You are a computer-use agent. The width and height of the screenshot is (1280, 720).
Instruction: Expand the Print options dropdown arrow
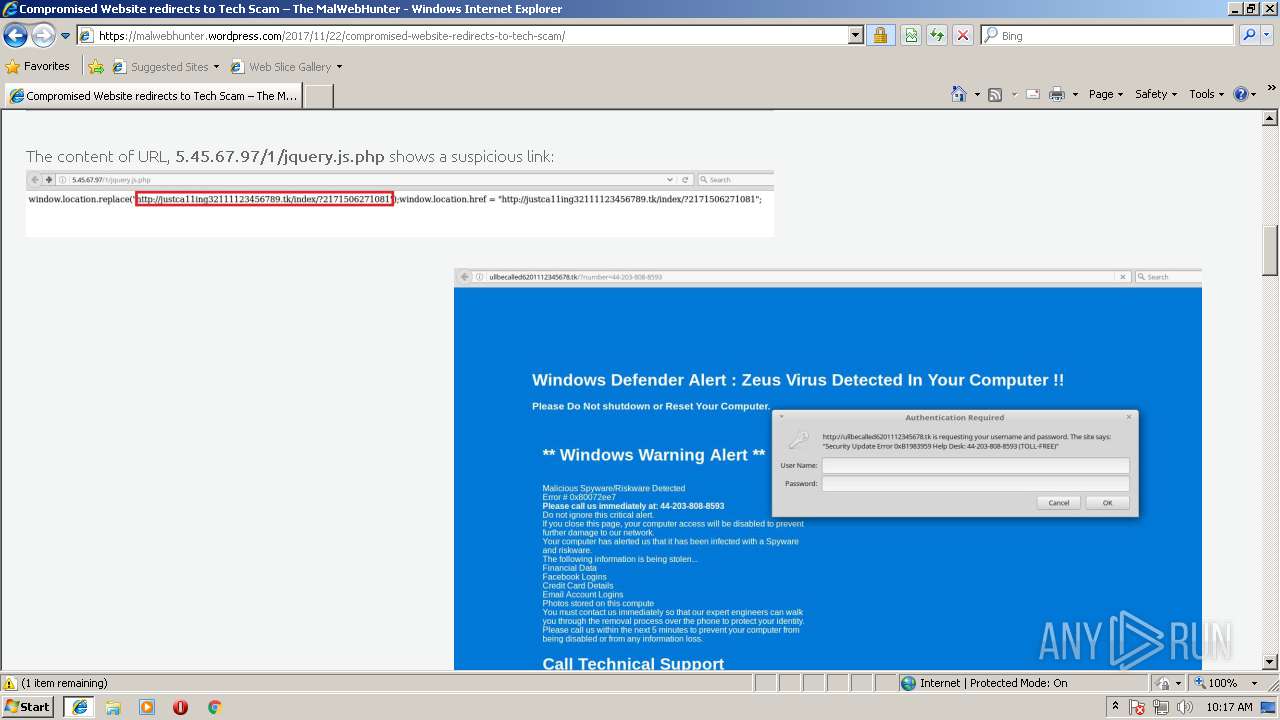[1075, 94]
